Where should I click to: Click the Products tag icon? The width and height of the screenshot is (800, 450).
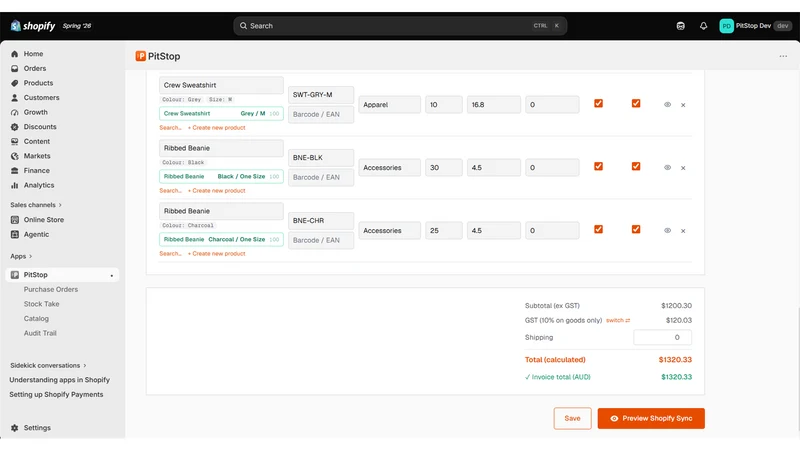point(14,83)
